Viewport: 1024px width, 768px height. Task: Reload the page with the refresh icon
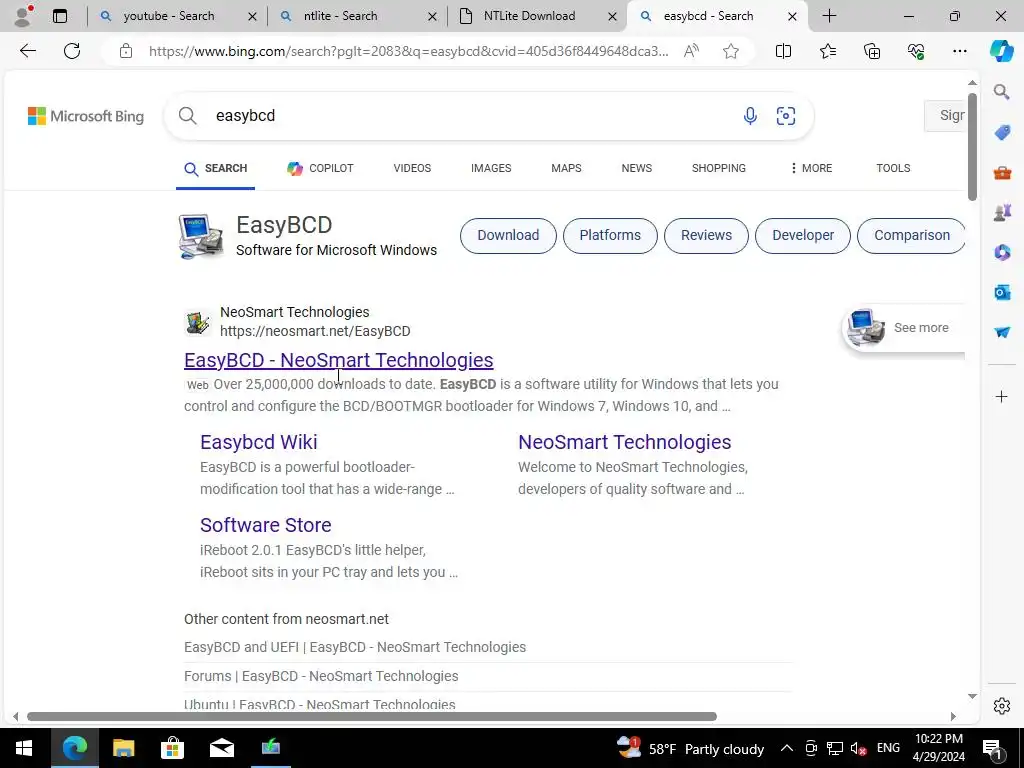tap(72, 51)
